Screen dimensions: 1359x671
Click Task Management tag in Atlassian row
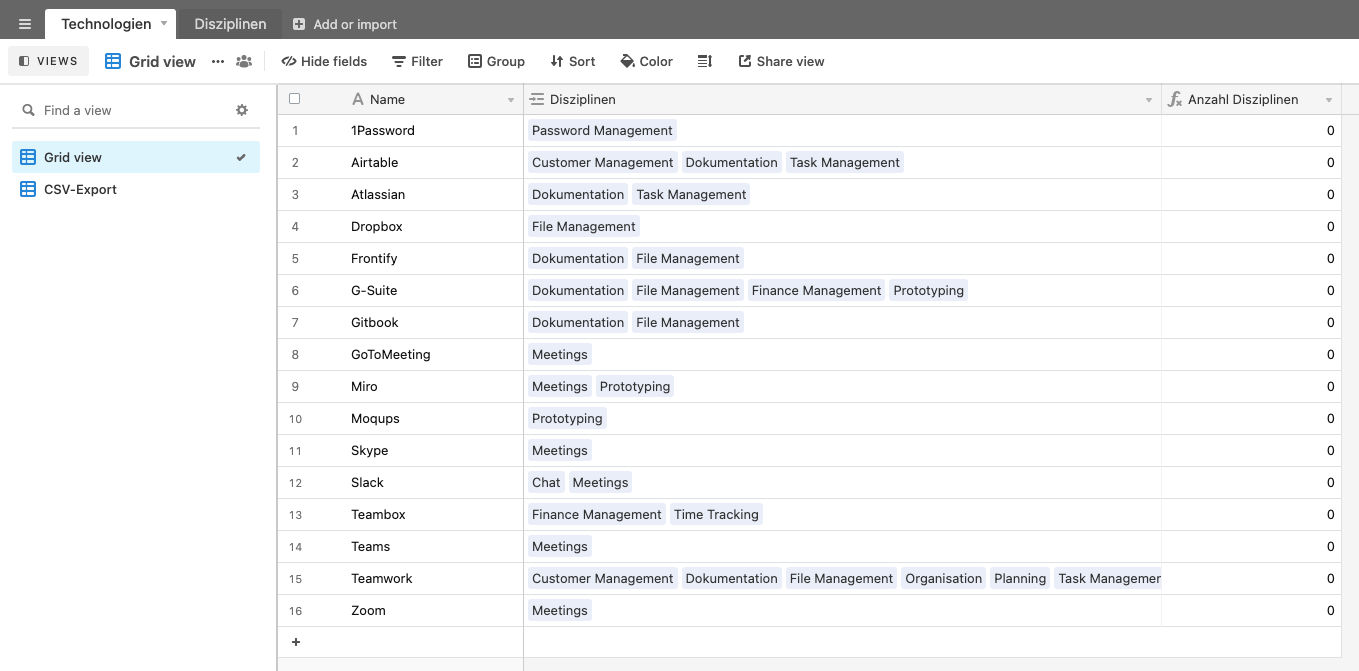691,195
